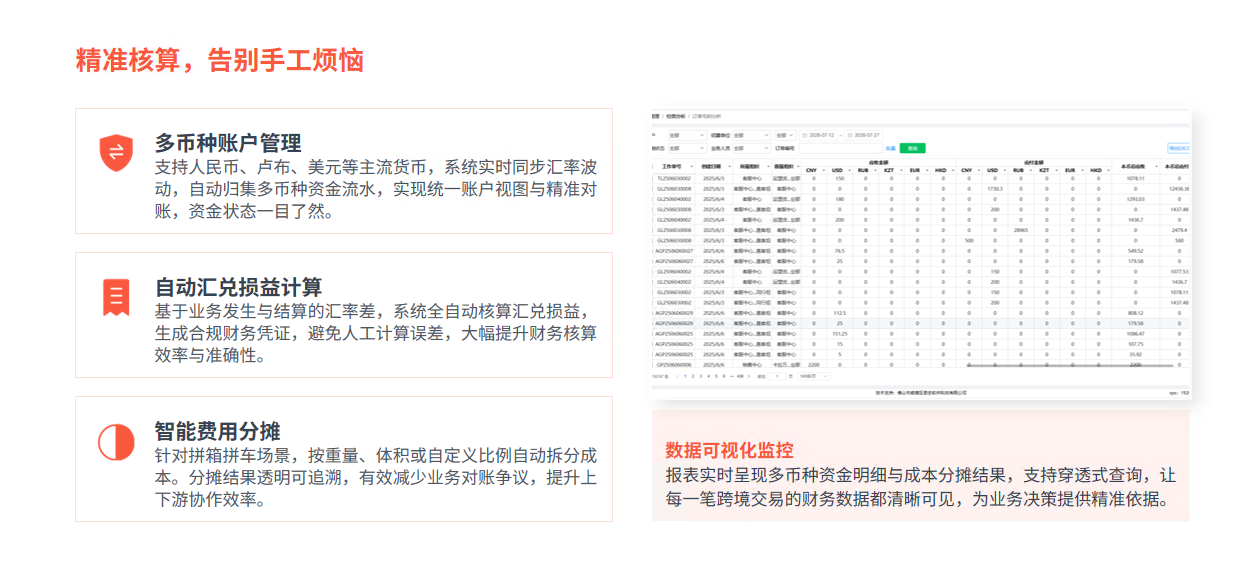Click the half-circle icon beside 智能费用分摊
The width and height of the screenshot is (1253, 567).
pyautogui.click(x=116, y=441)
